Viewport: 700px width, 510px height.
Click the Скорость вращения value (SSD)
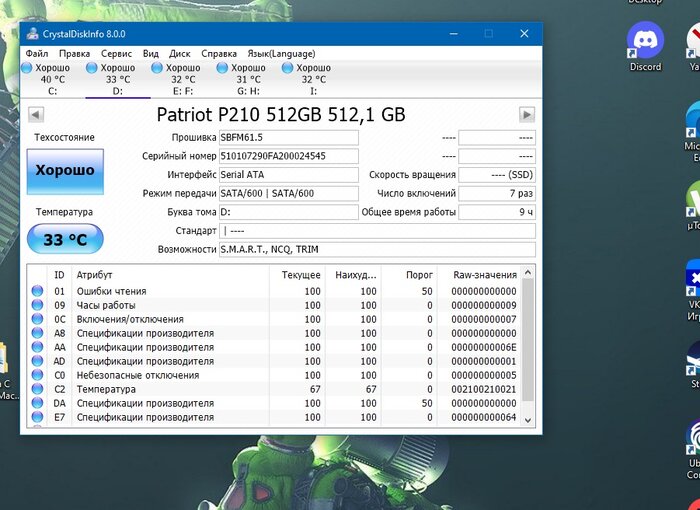click(497, 175)
